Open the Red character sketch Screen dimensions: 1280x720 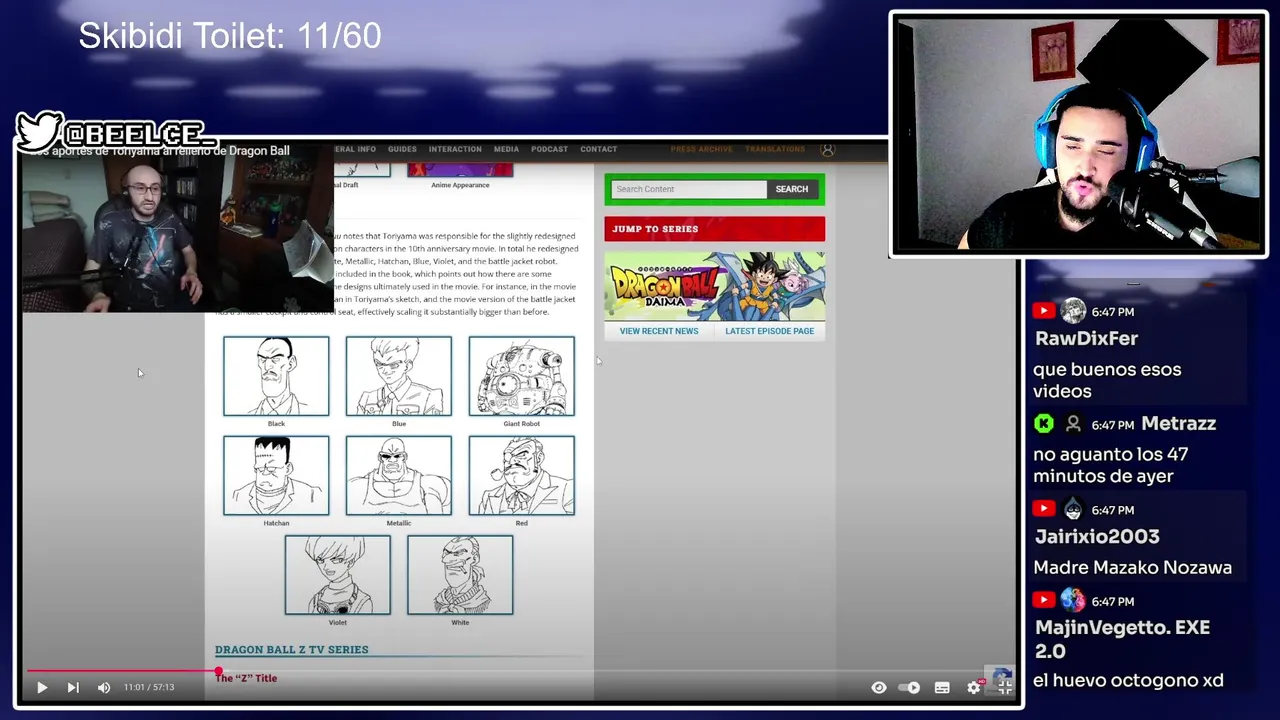click(x=521, y=475)
